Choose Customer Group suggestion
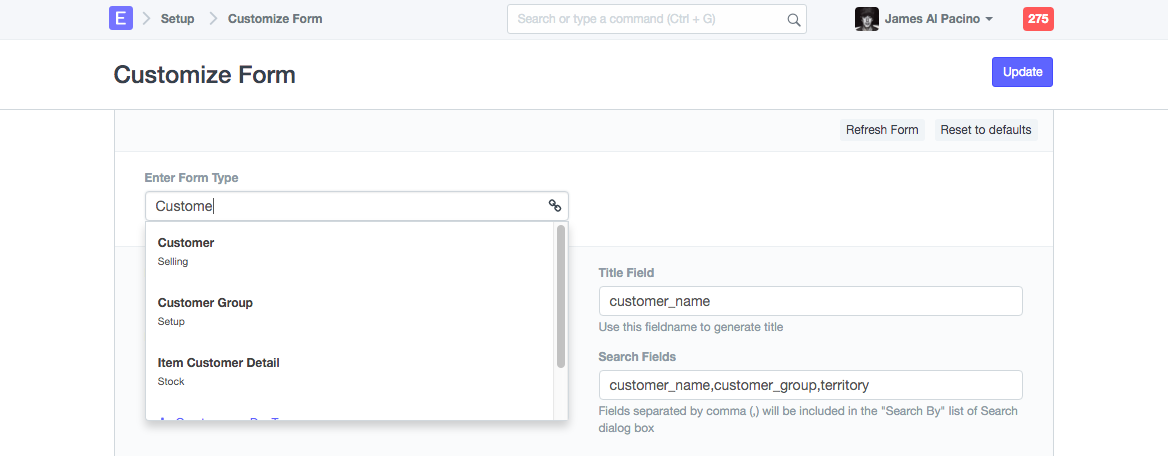 coord(205,311)
